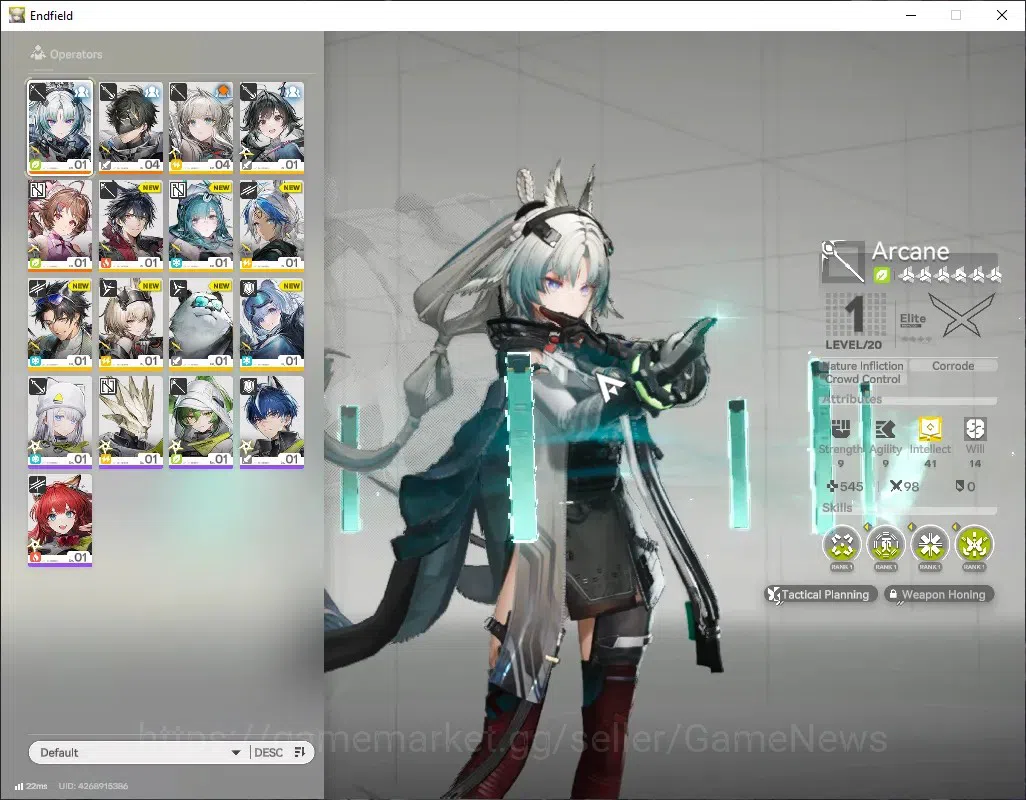Click the highlighted Intellect attribute icon

pos(930,428)
